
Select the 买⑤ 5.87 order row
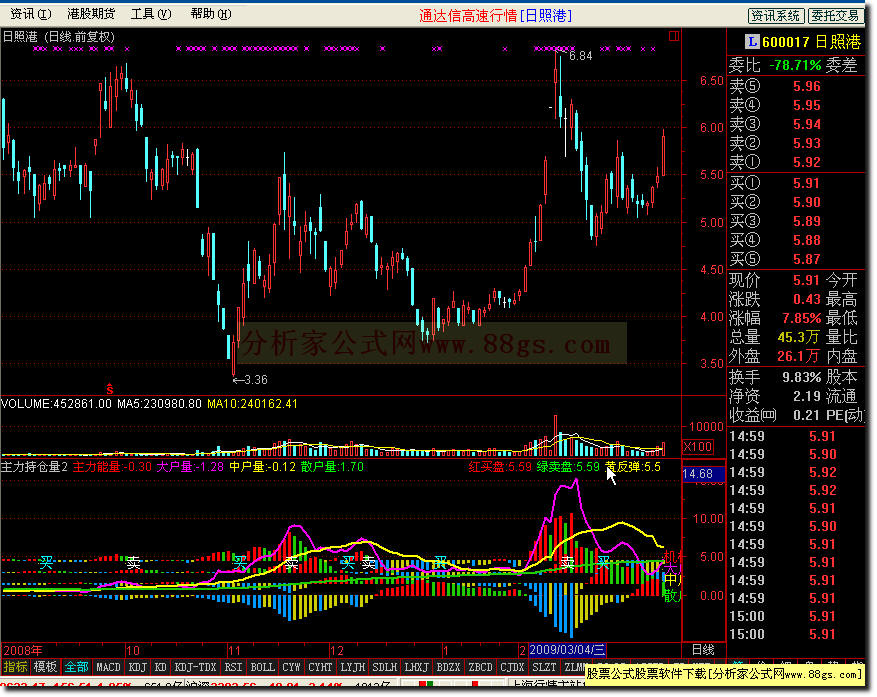795,259
